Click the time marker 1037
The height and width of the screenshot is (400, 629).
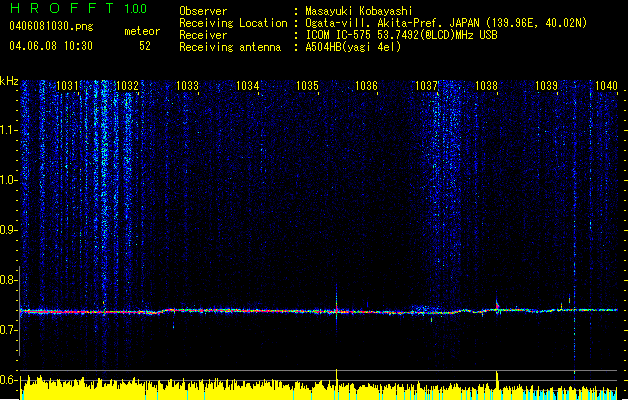(x=426, y=86)
